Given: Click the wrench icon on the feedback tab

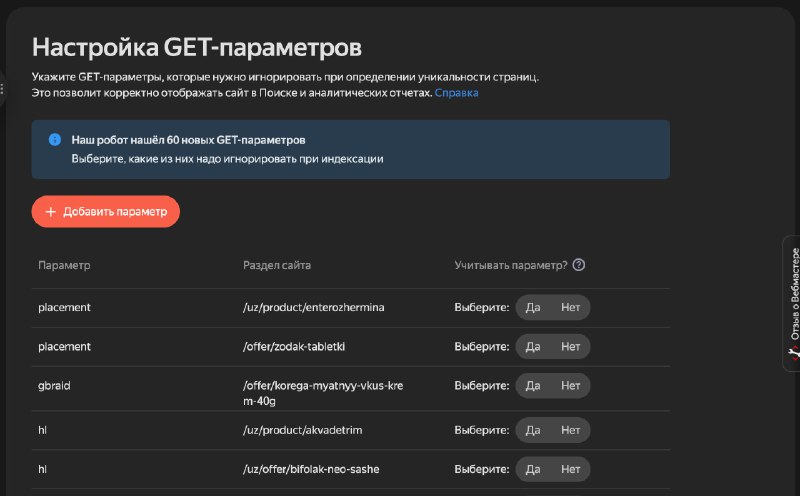Looking at the screenshot, I should (794, 353).
